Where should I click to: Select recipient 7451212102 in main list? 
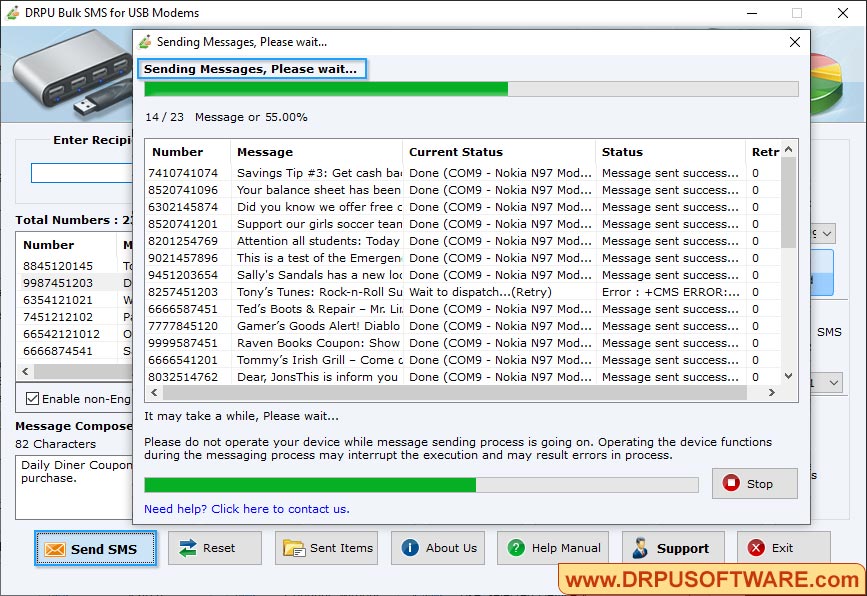pyautogui.click(x=75, y=317)
